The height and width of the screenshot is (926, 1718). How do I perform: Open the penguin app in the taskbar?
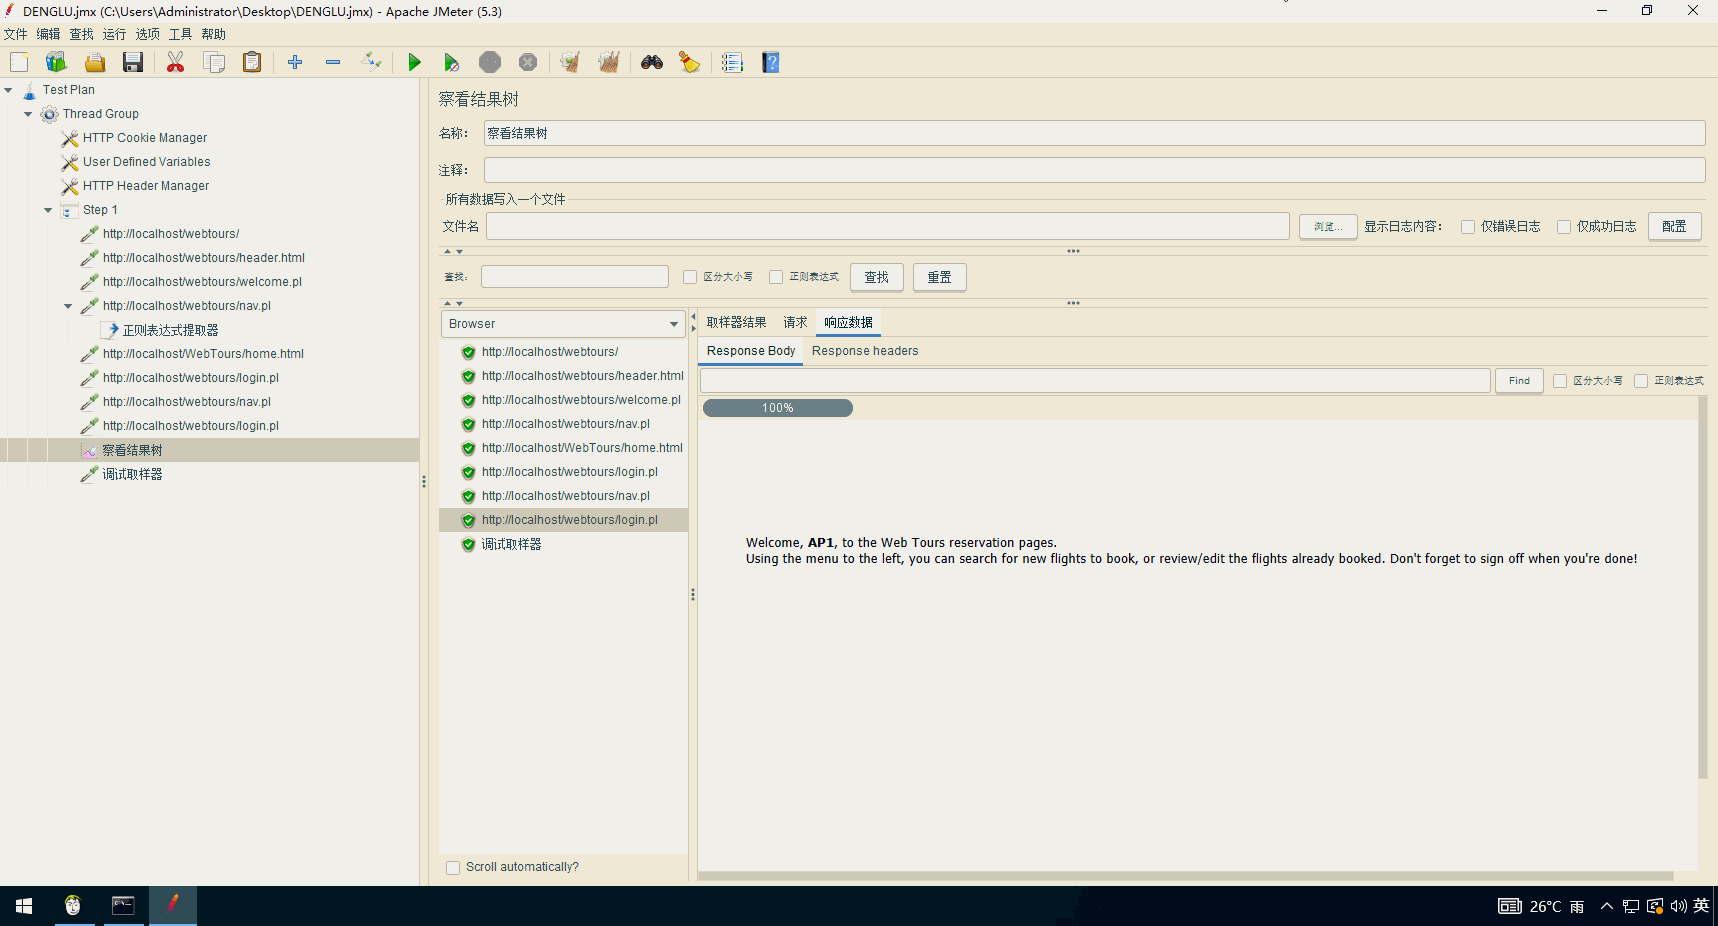73,906
